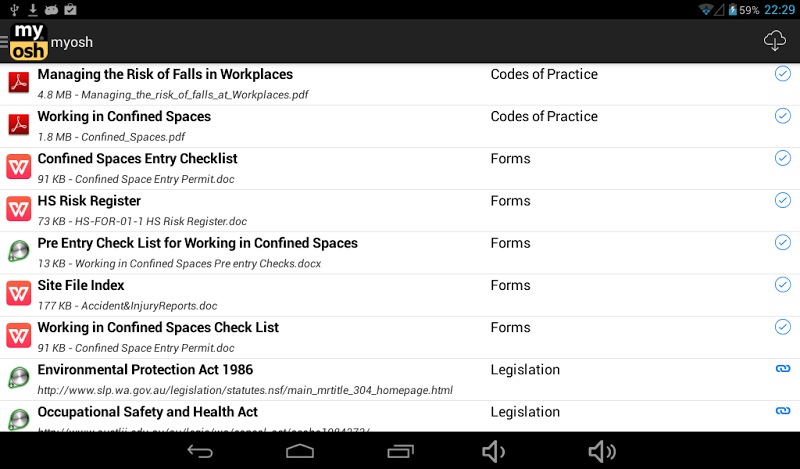Viewport: 800px width, 469px height.
Task: Toggle checkmark for Confined Spaces Entry Checklist
Action: point(783,158)
